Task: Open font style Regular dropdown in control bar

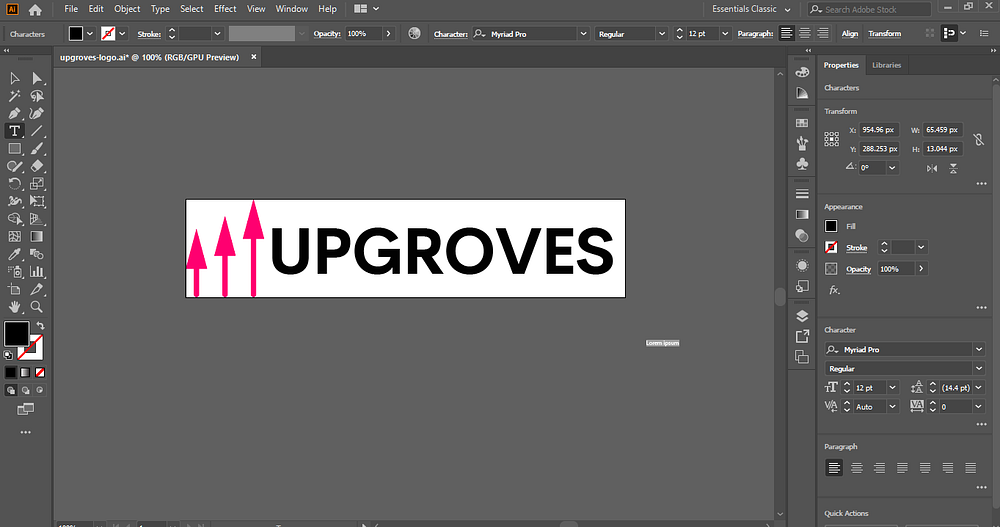Action: pos(662,34)
